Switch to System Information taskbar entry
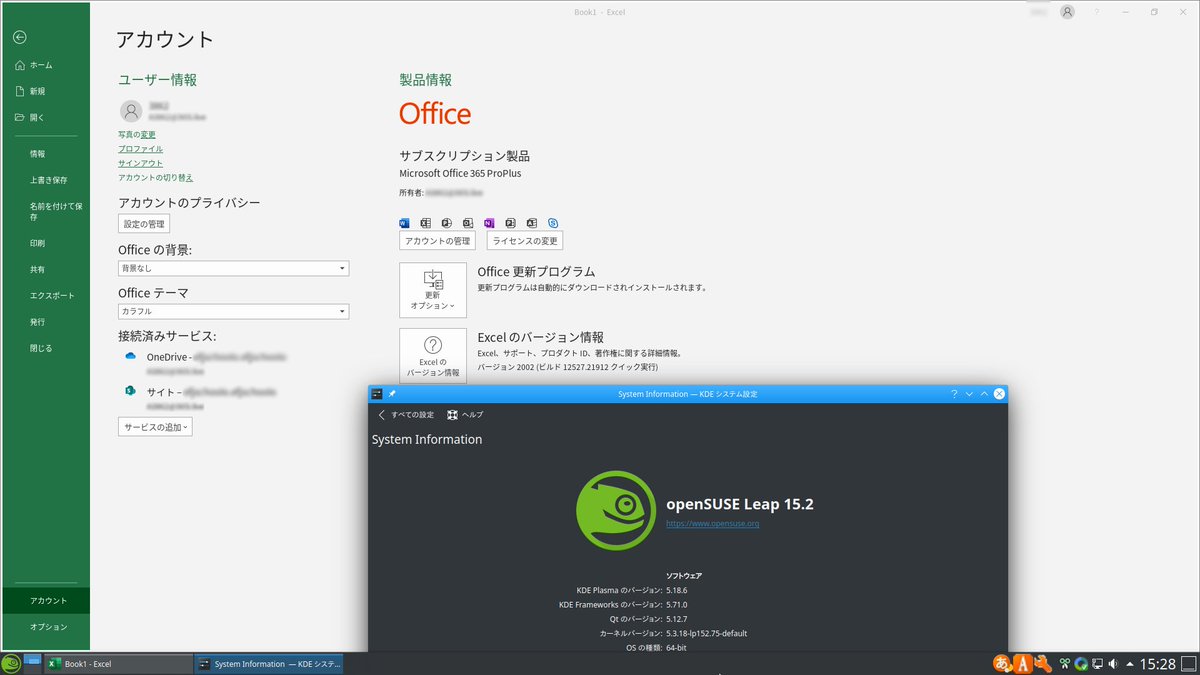 coord(269,664)
